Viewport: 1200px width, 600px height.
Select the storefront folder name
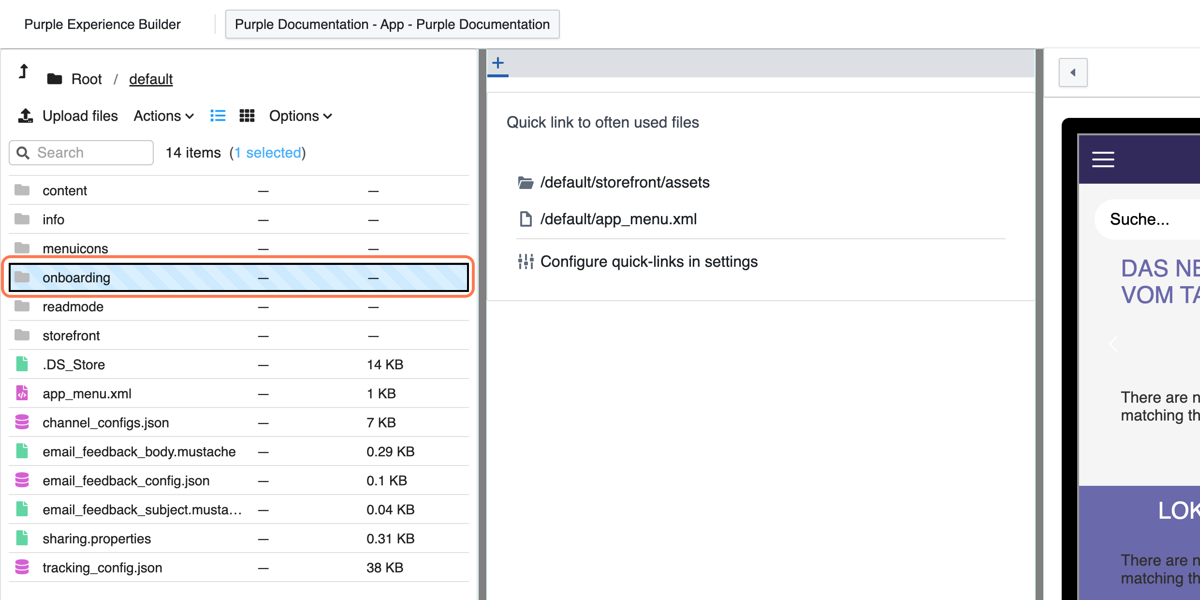pyautogui.click(x=71, y=336)
